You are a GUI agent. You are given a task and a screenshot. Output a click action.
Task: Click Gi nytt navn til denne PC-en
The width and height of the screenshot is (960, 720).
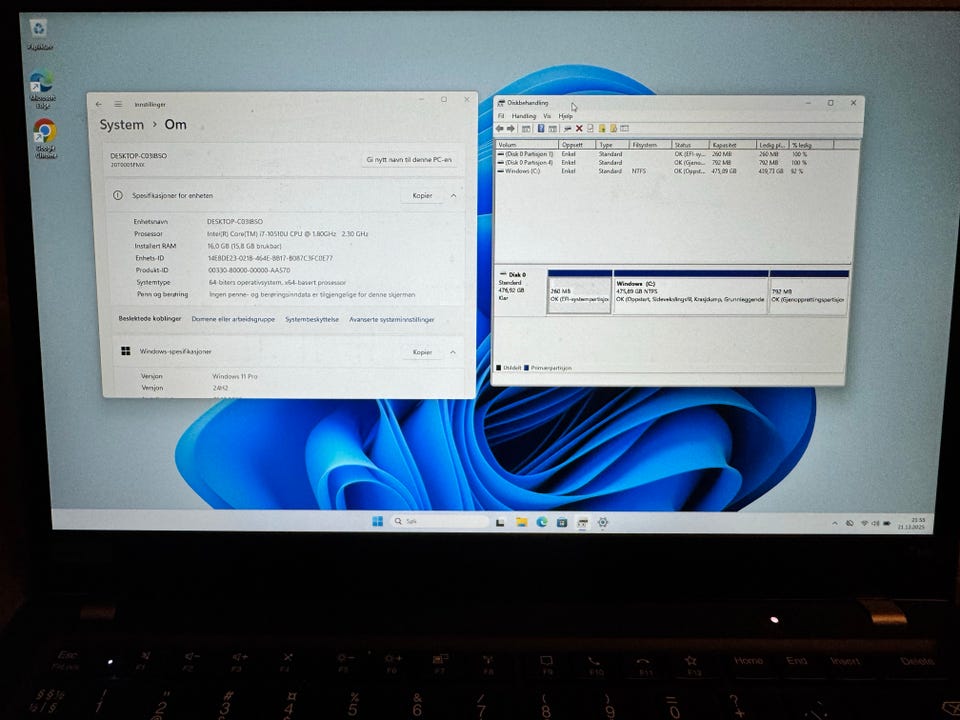[x=409, y=159]
